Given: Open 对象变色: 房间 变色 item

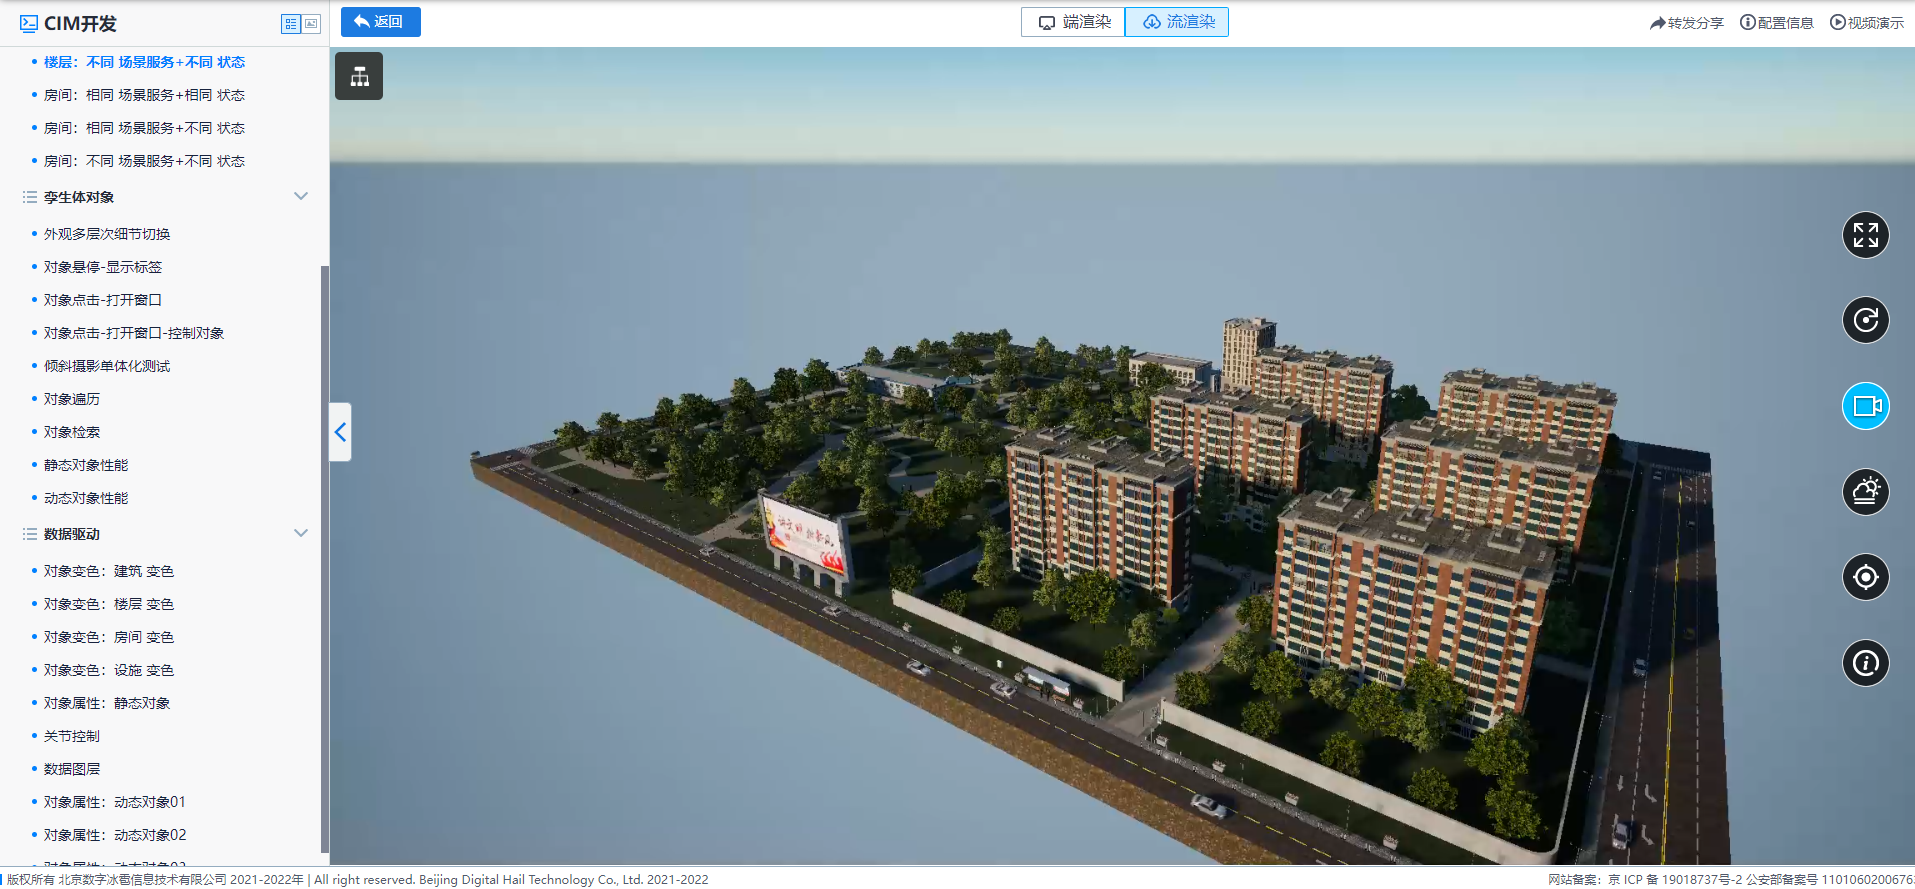Looking at the screenshot, I should [109, 637].
